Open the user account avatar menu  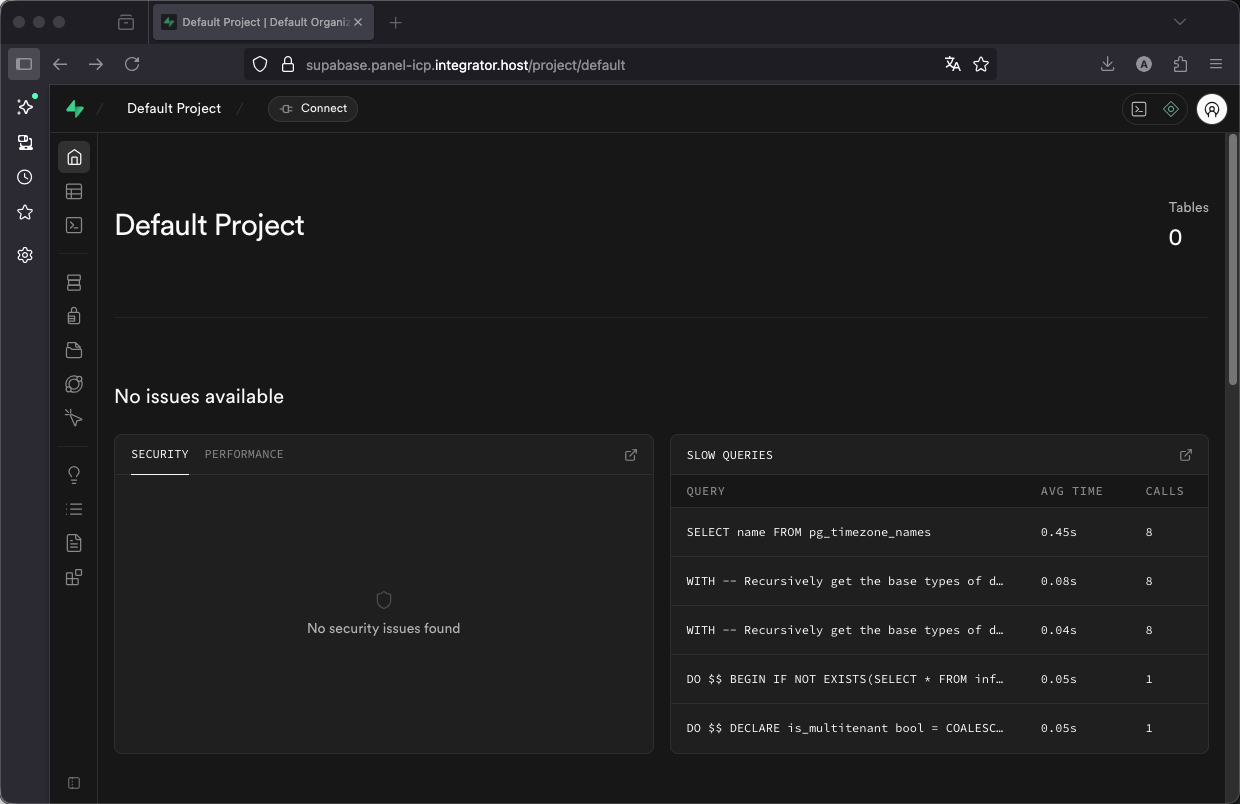tap(1212, 109)
